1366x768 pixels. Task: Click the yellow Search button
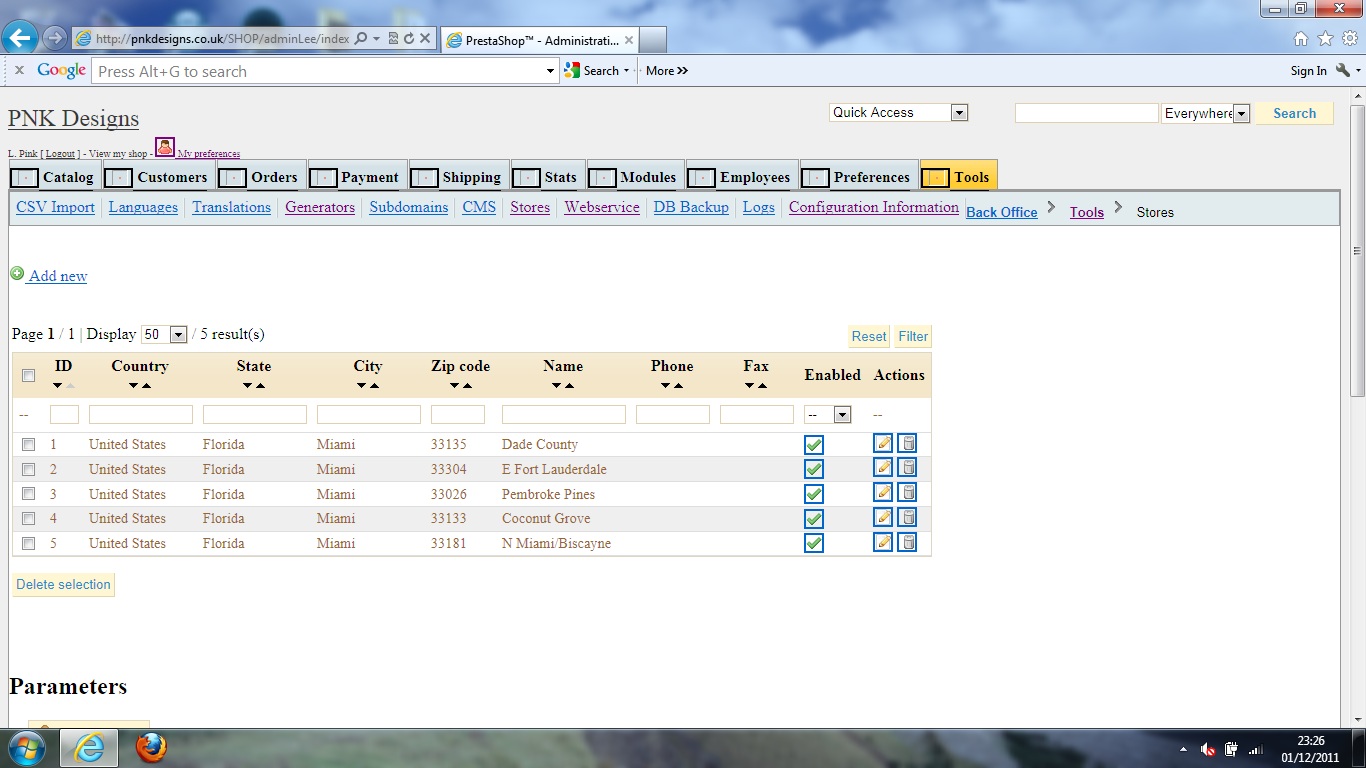click(x=1295, y=113)
